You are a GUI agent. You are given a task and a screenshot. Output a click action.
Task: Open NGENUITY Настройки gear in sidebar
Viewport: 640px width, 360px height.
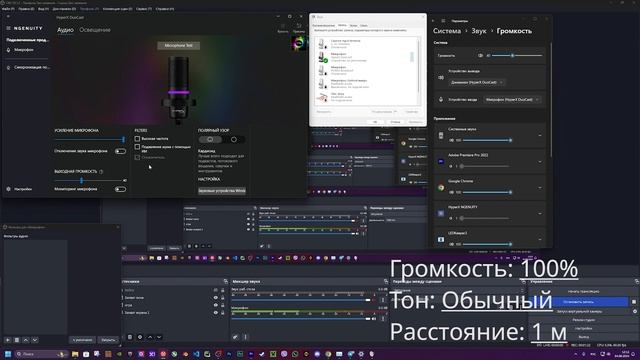(9, 189)
